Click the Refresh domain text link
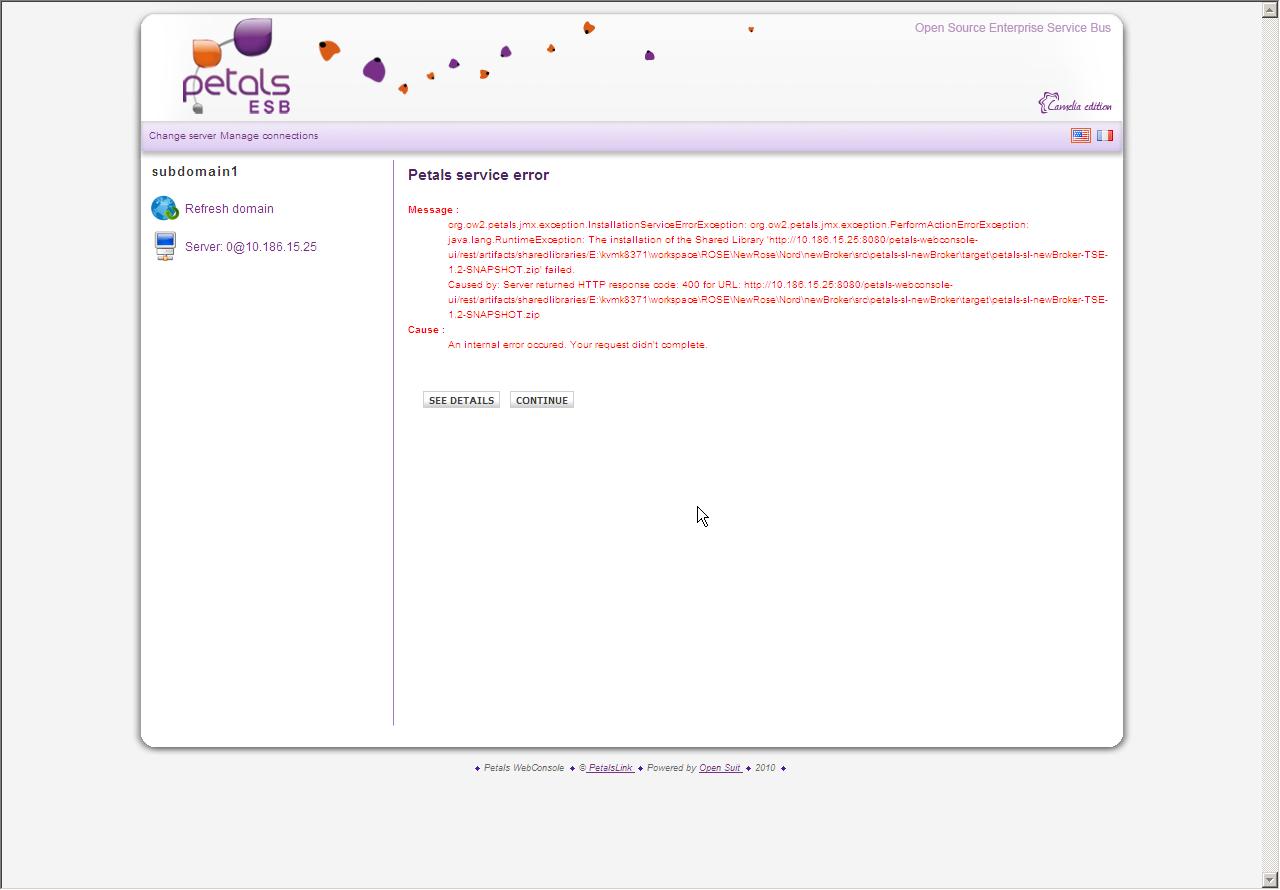Image resolution: width=1280 pixels, height=890 pixels. 229,209
